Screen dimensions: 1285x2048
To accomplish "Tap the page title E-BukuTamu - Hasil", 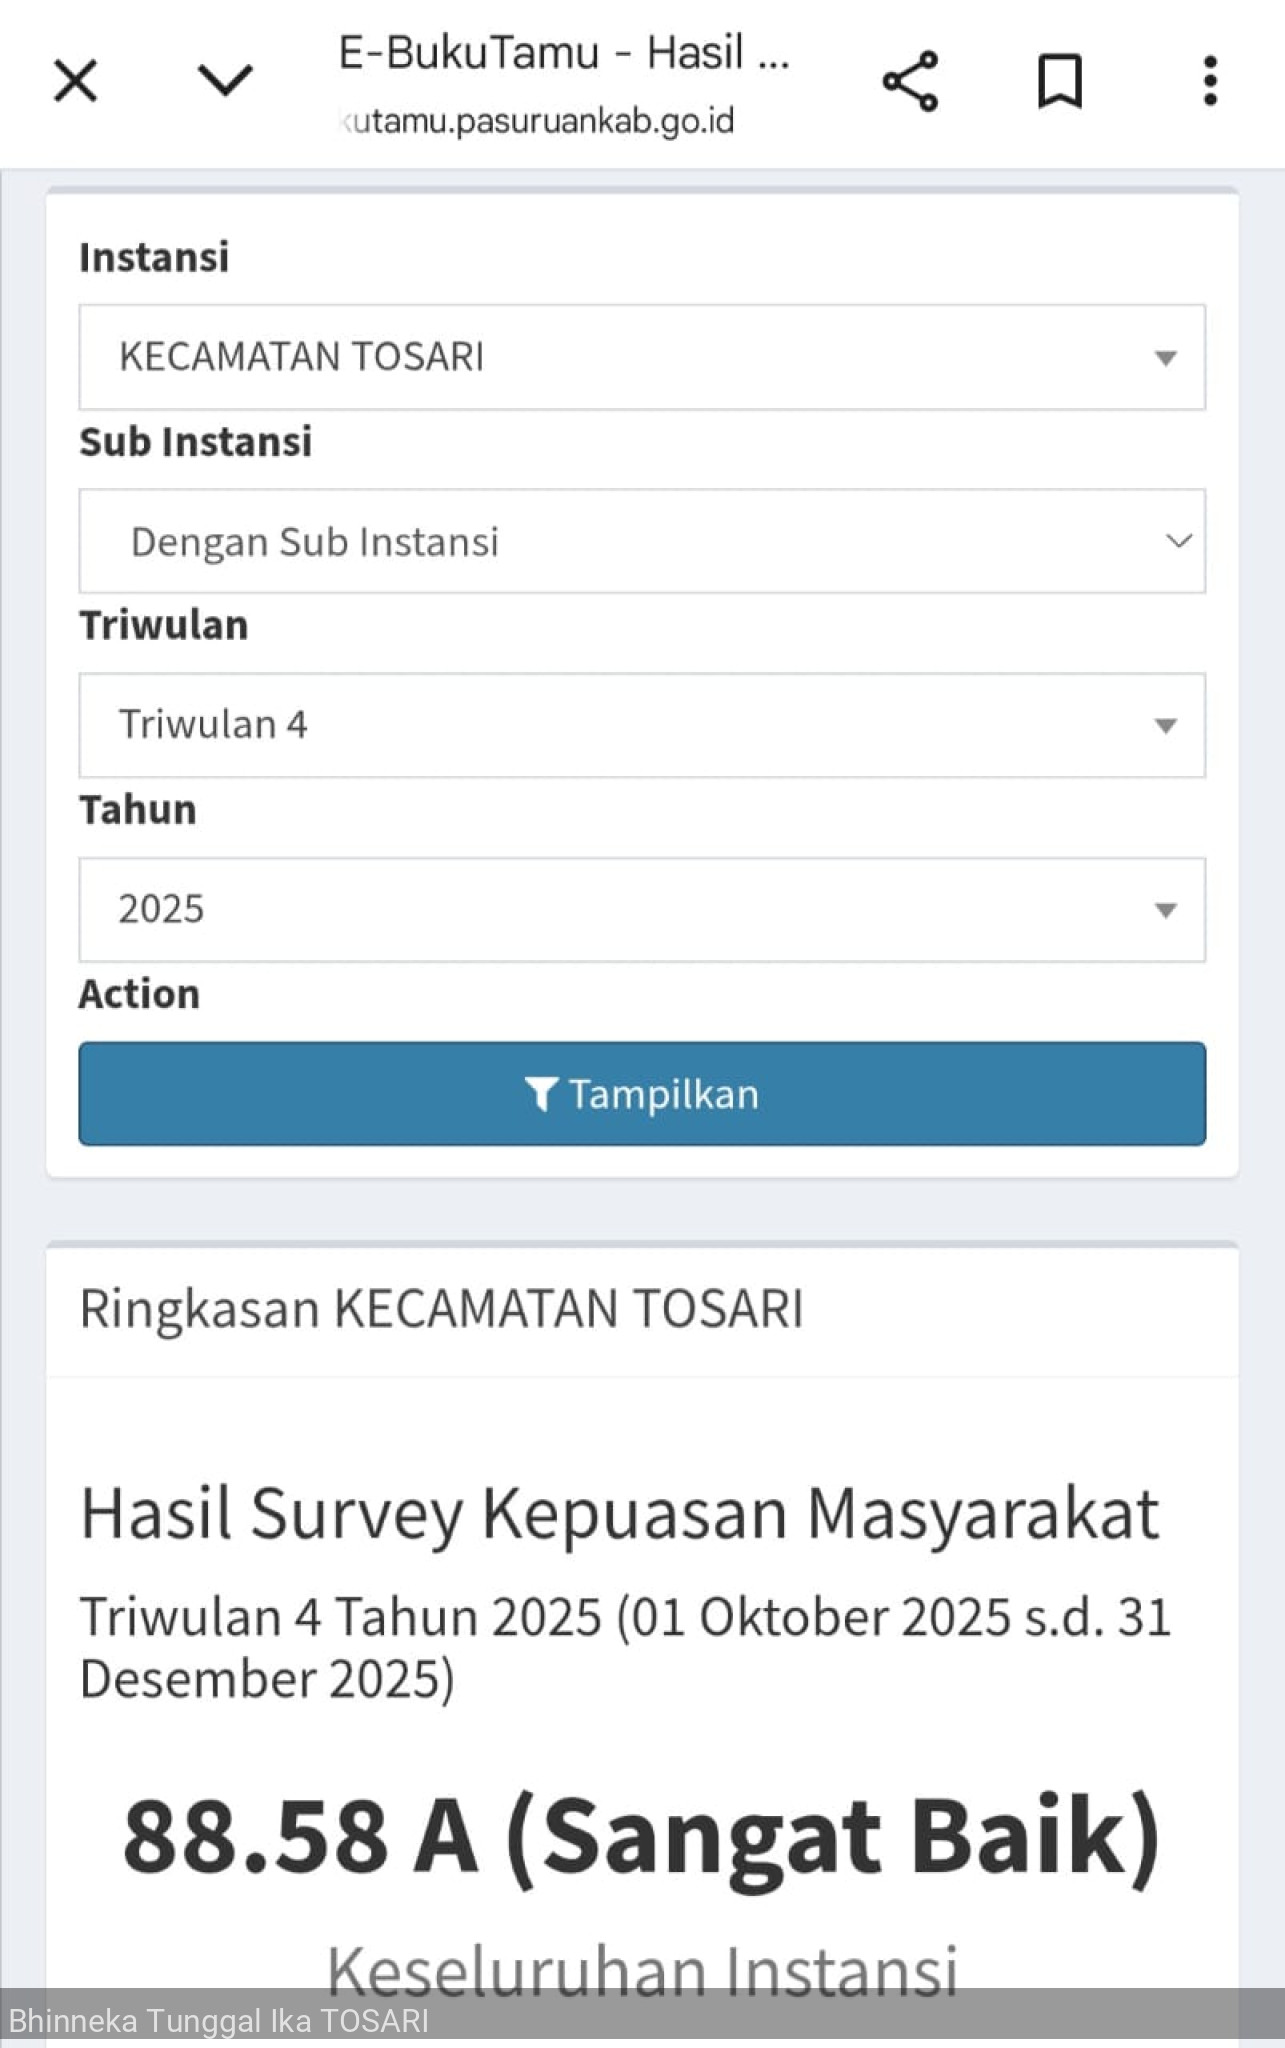I will point(563,53).
